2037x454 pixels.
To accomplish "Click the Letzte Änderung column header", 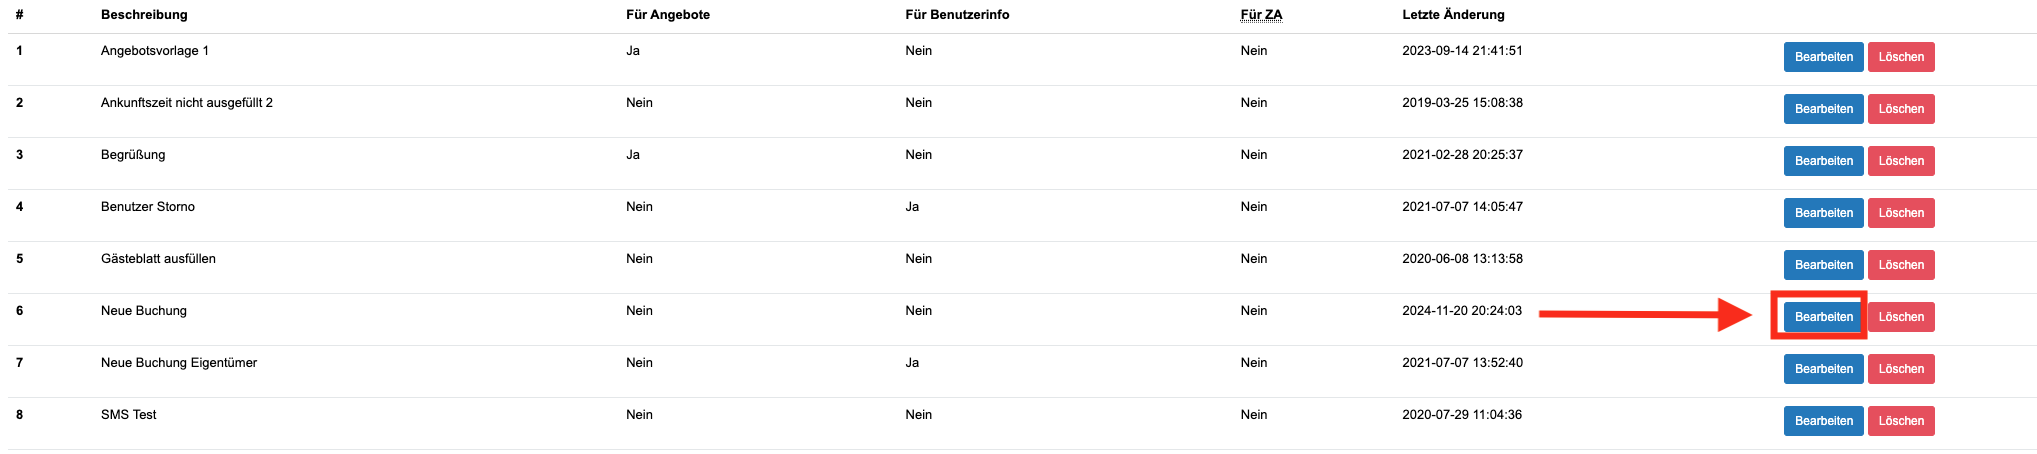I will coord(1453,15).
